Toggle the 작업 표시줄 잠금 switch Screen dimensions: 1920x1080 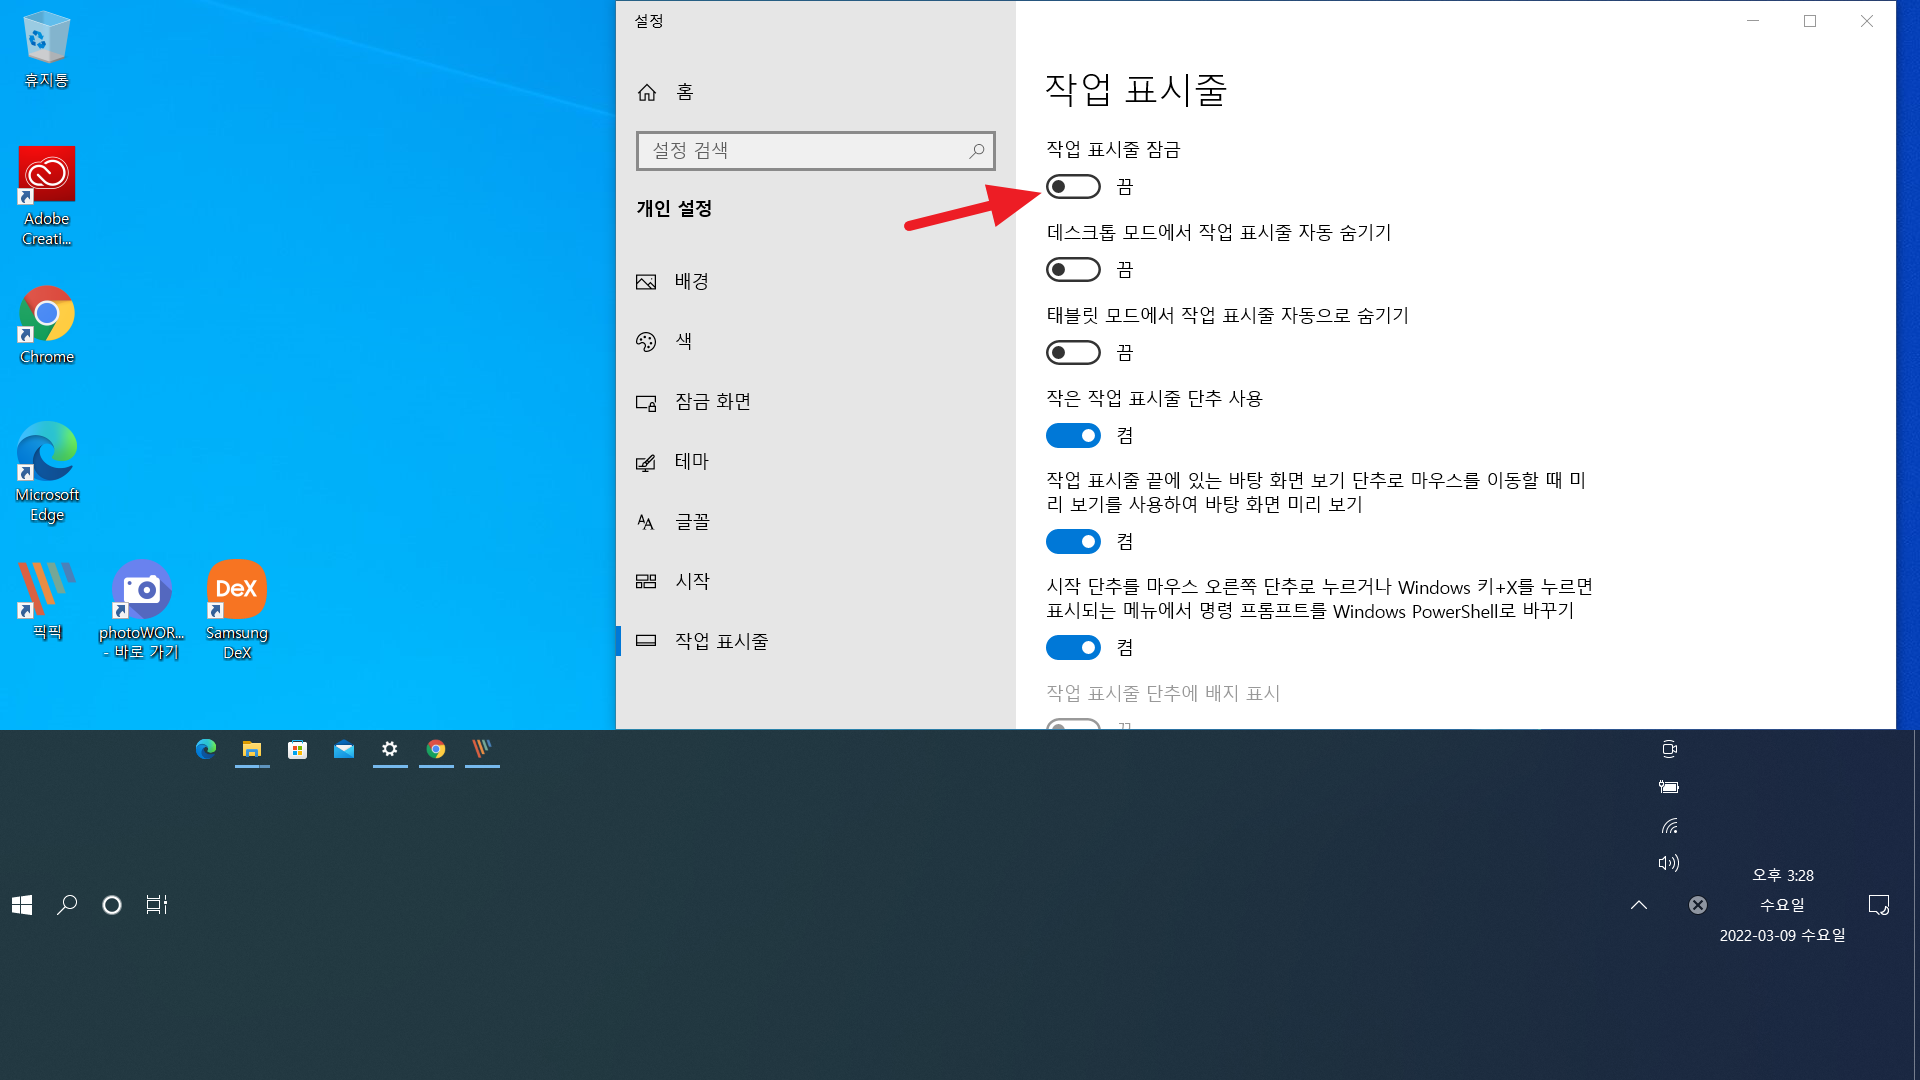click(1073, 187)
